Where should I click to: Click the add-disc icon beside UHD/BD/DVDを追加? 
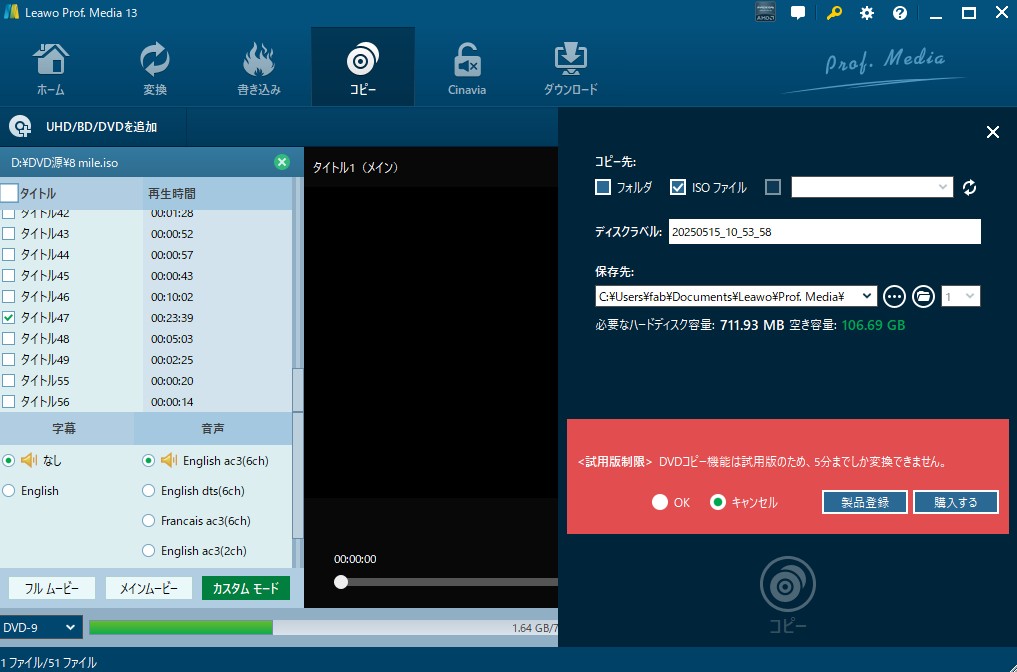tap(20, 126)
